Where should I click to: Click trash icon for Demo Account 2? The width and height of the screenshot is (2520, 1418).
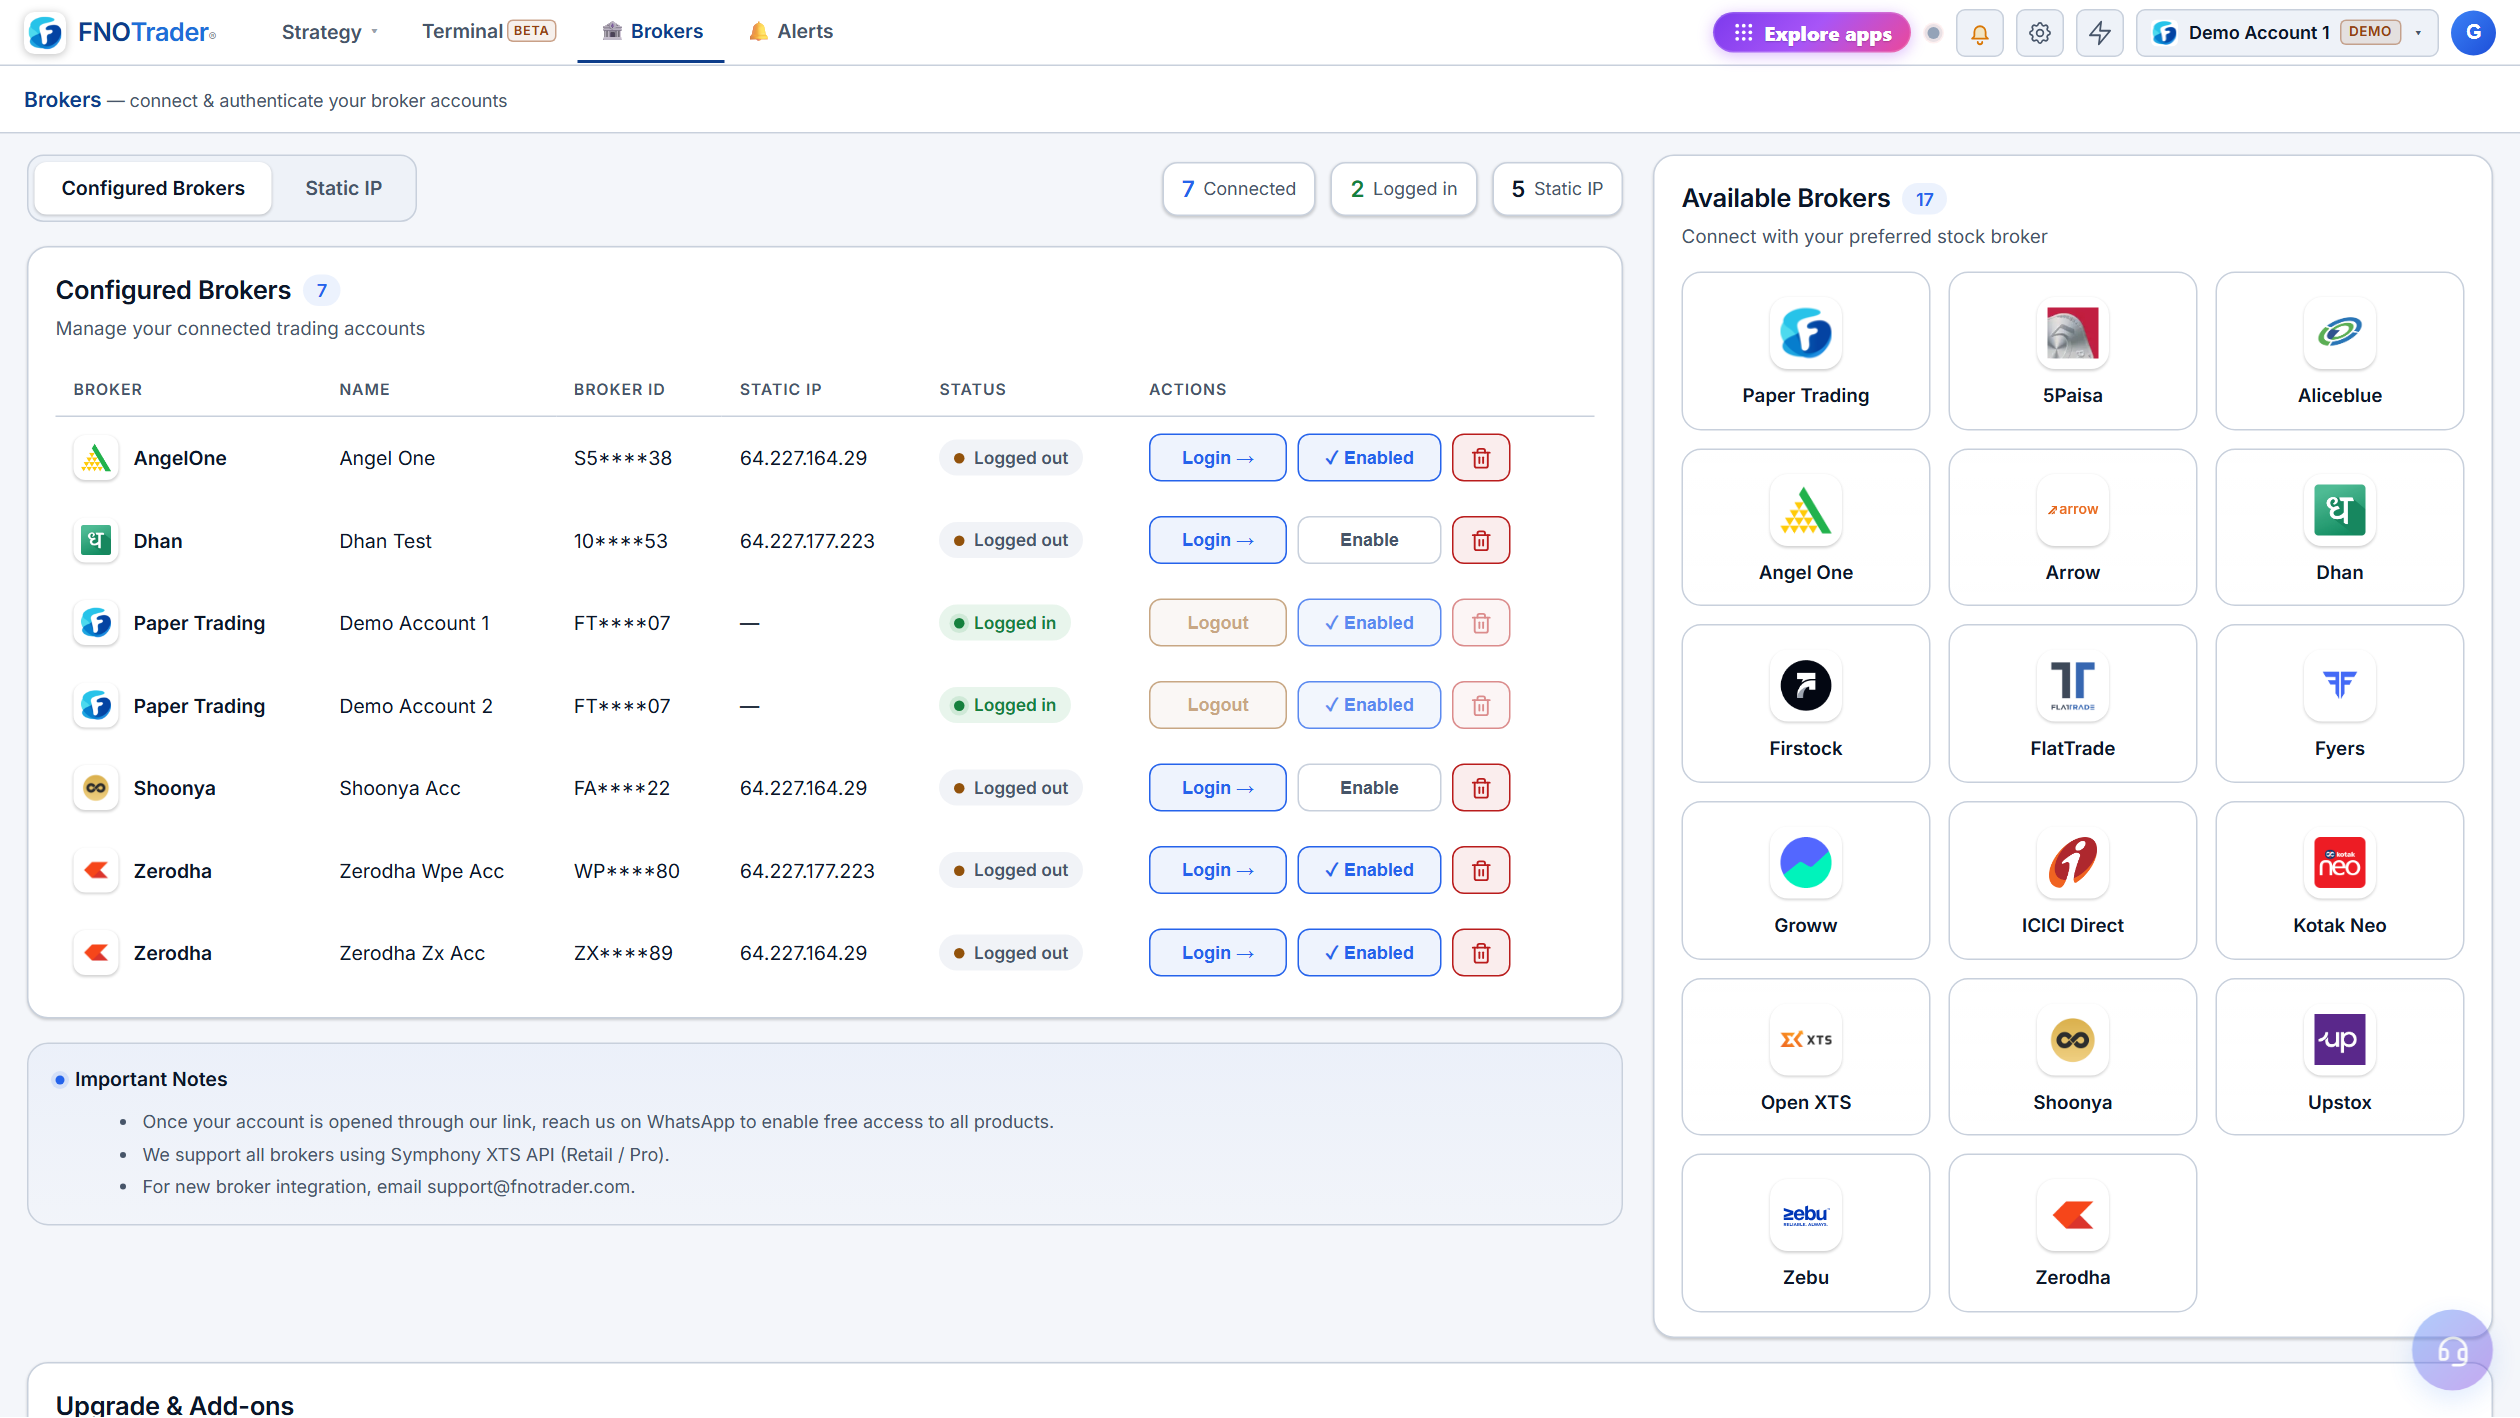point(1481,705)
